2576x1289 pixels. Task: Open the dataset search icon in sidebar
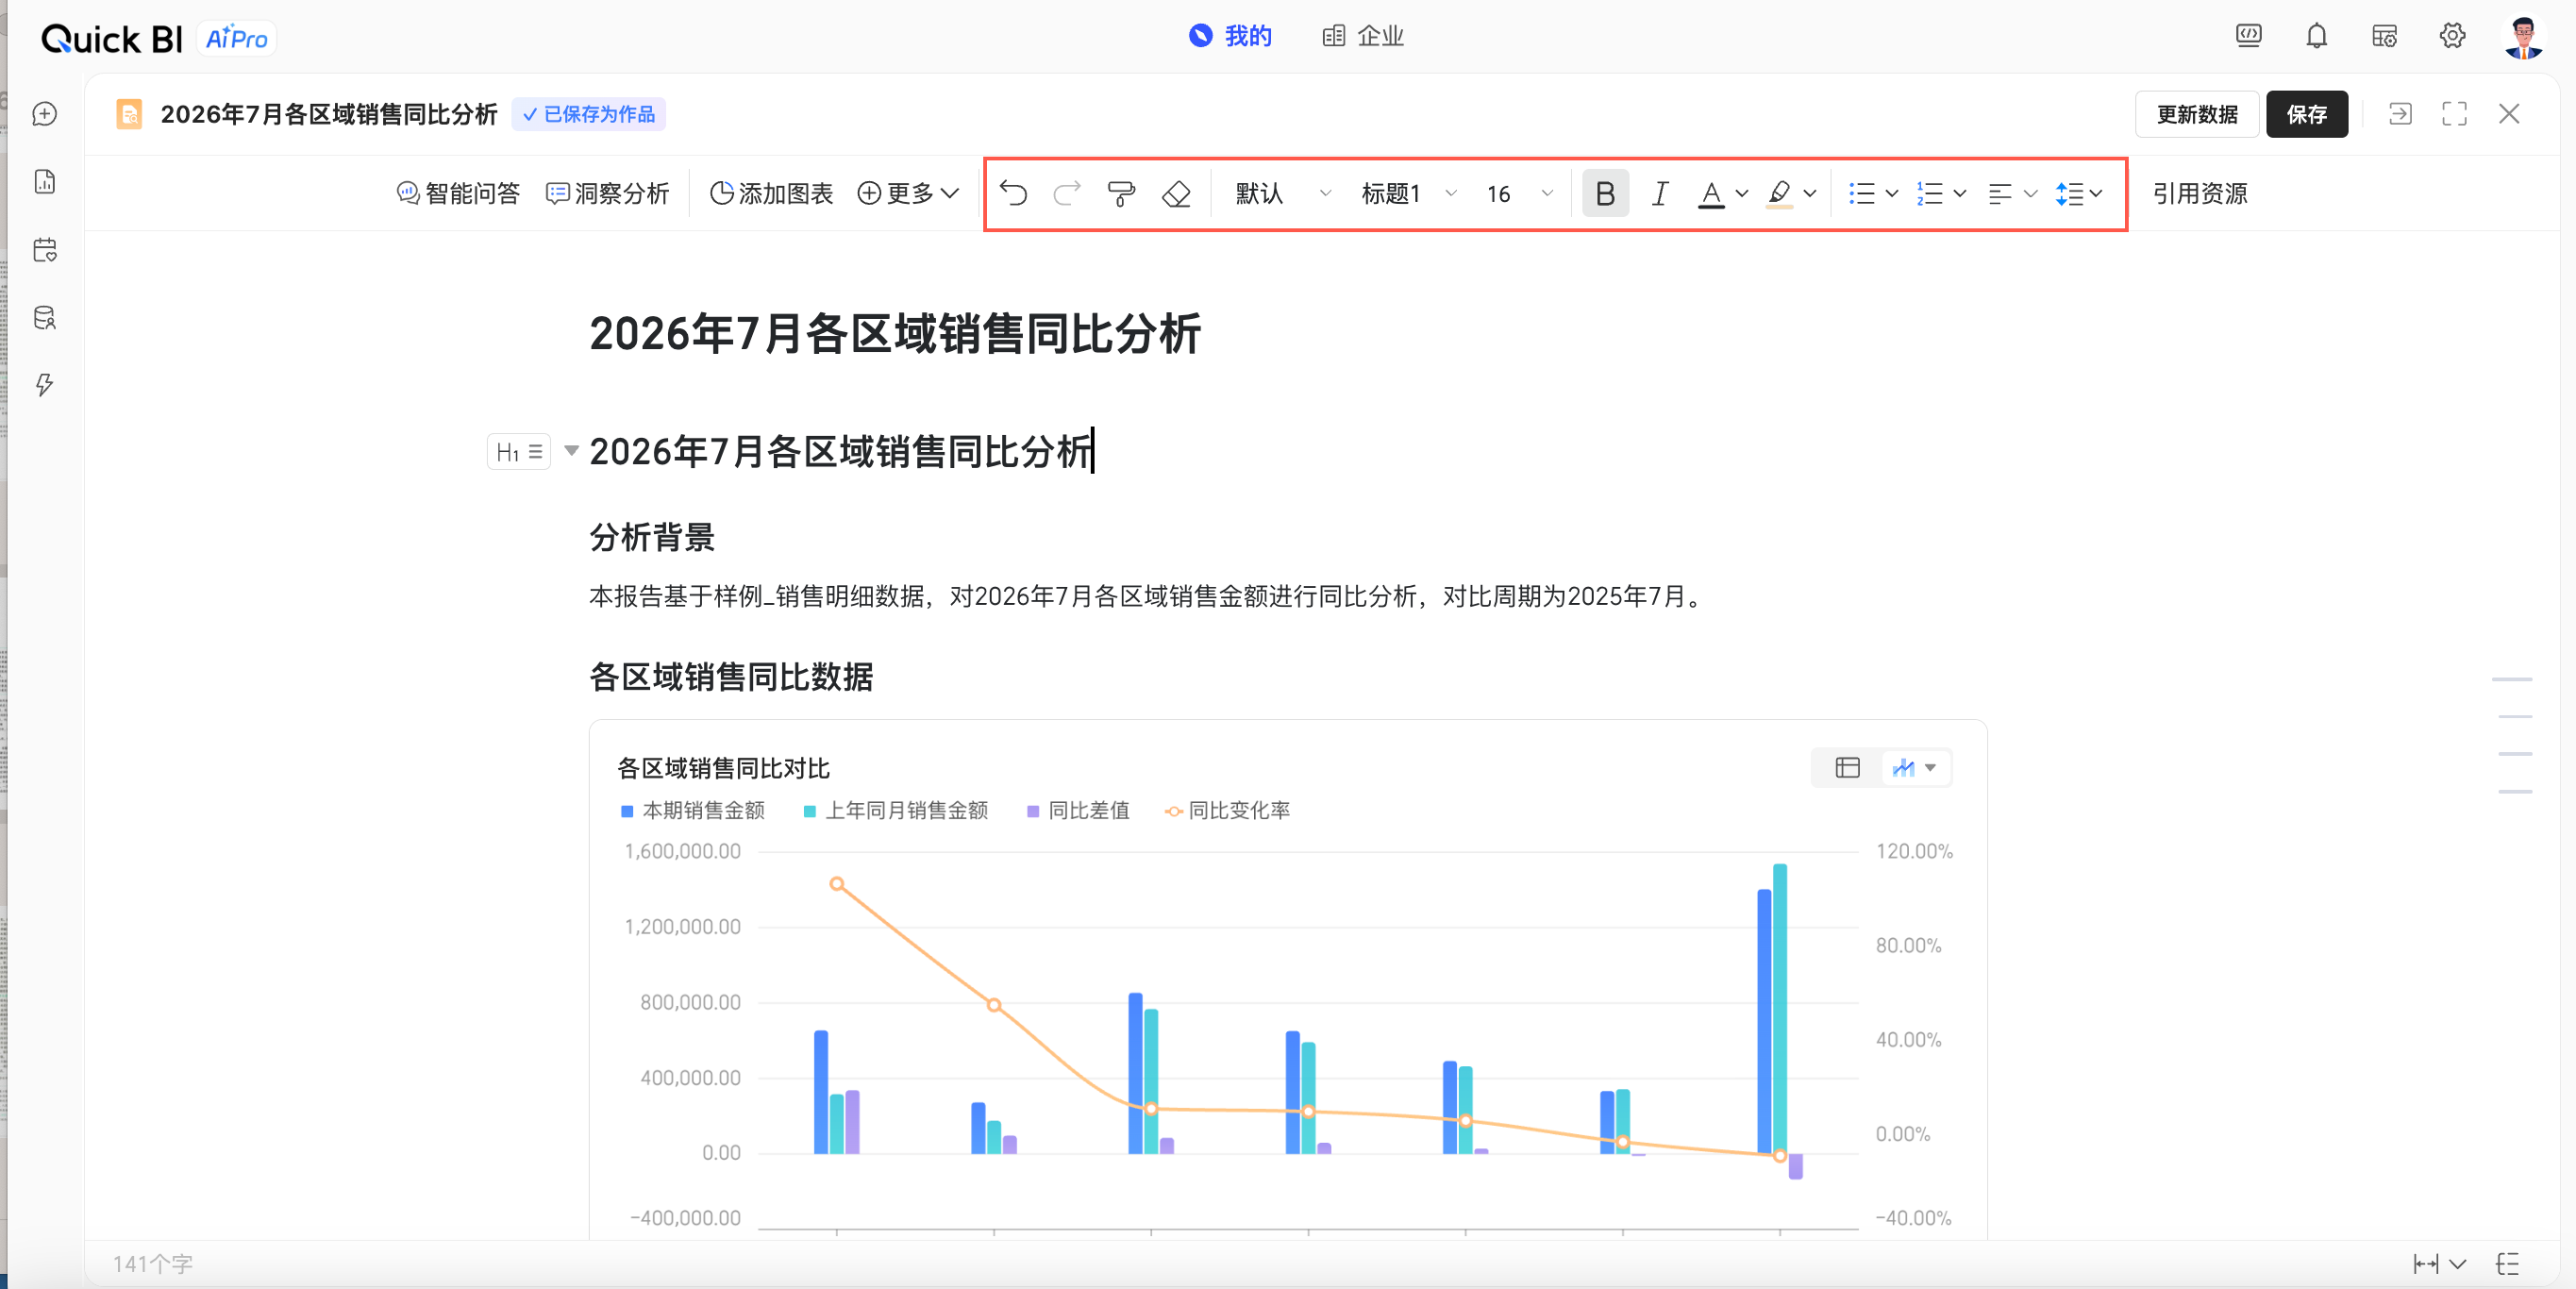[x=45, y=318]
